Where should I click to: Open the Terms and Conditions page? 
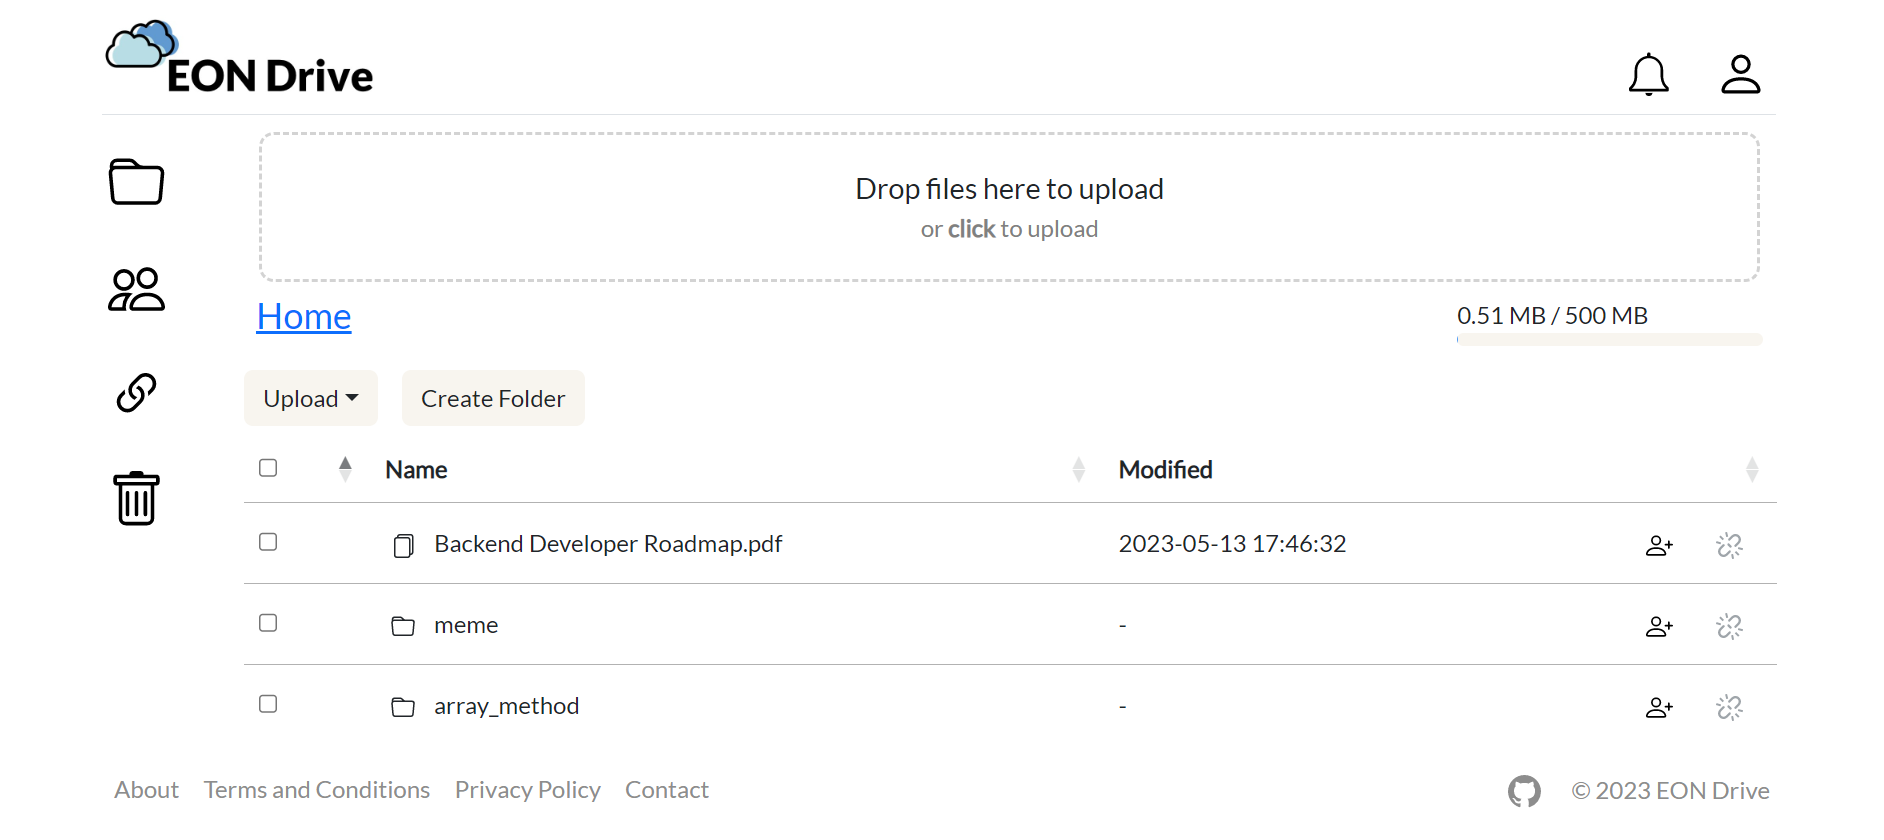pyautogui.click(x=316, y=789)
